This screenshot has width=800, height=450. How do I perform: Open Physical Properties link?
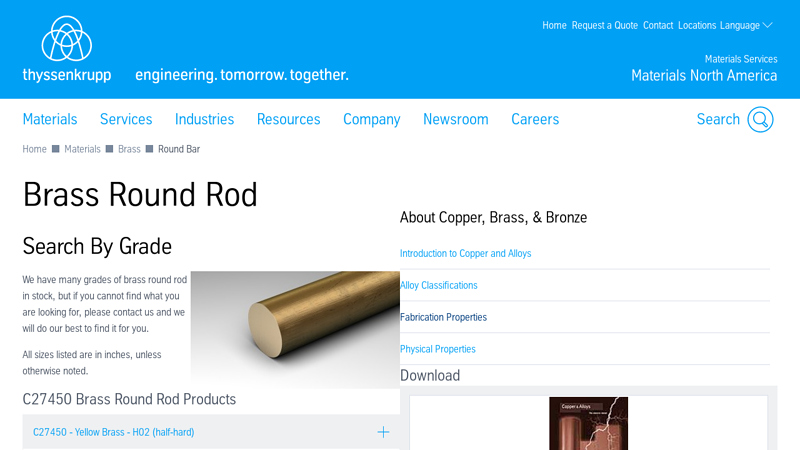tap(438, 349)
